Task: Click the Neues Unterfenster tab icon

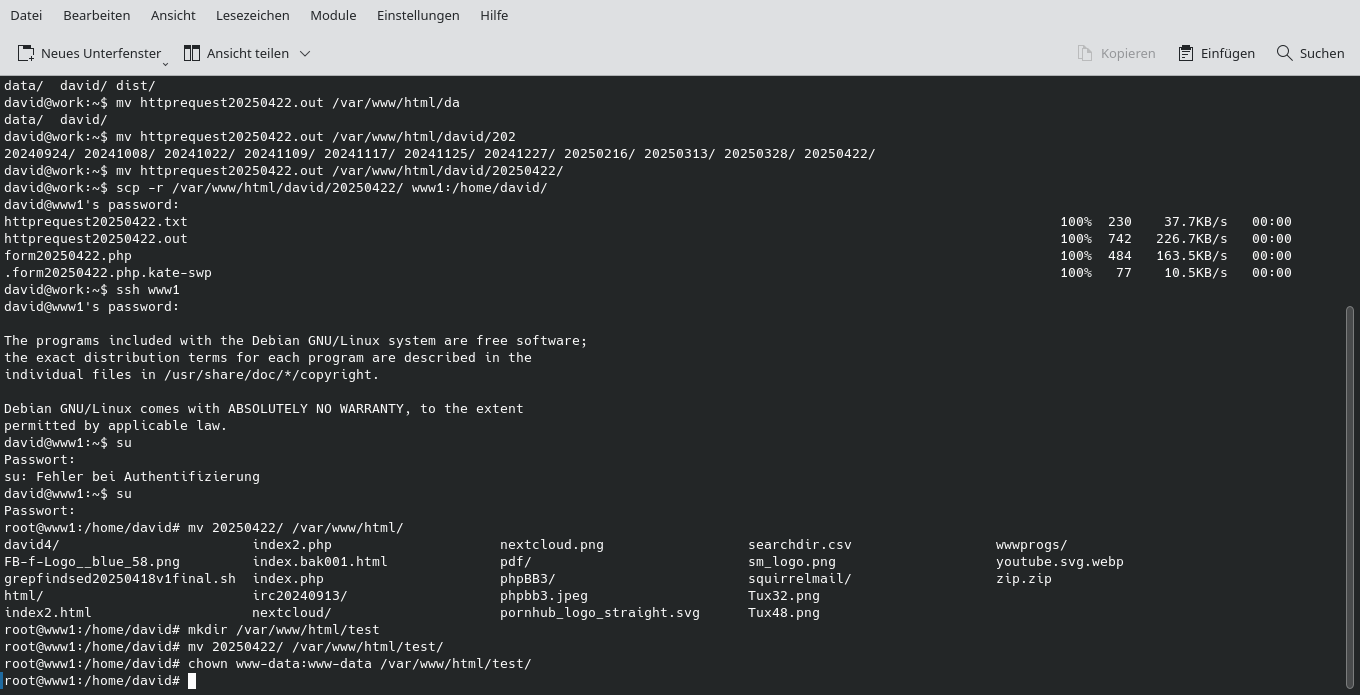Action: click(x=24, y=53)
